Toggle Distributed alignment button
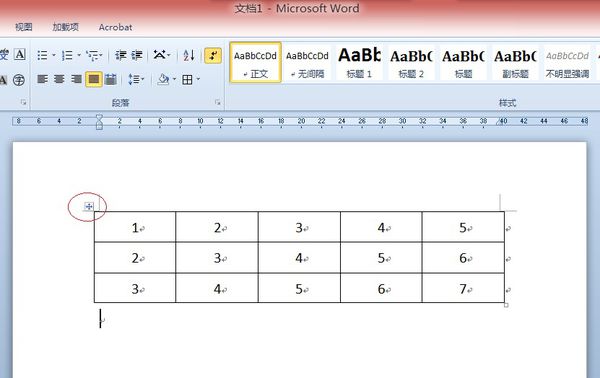The image size is (600, 378). coord(111,79)
